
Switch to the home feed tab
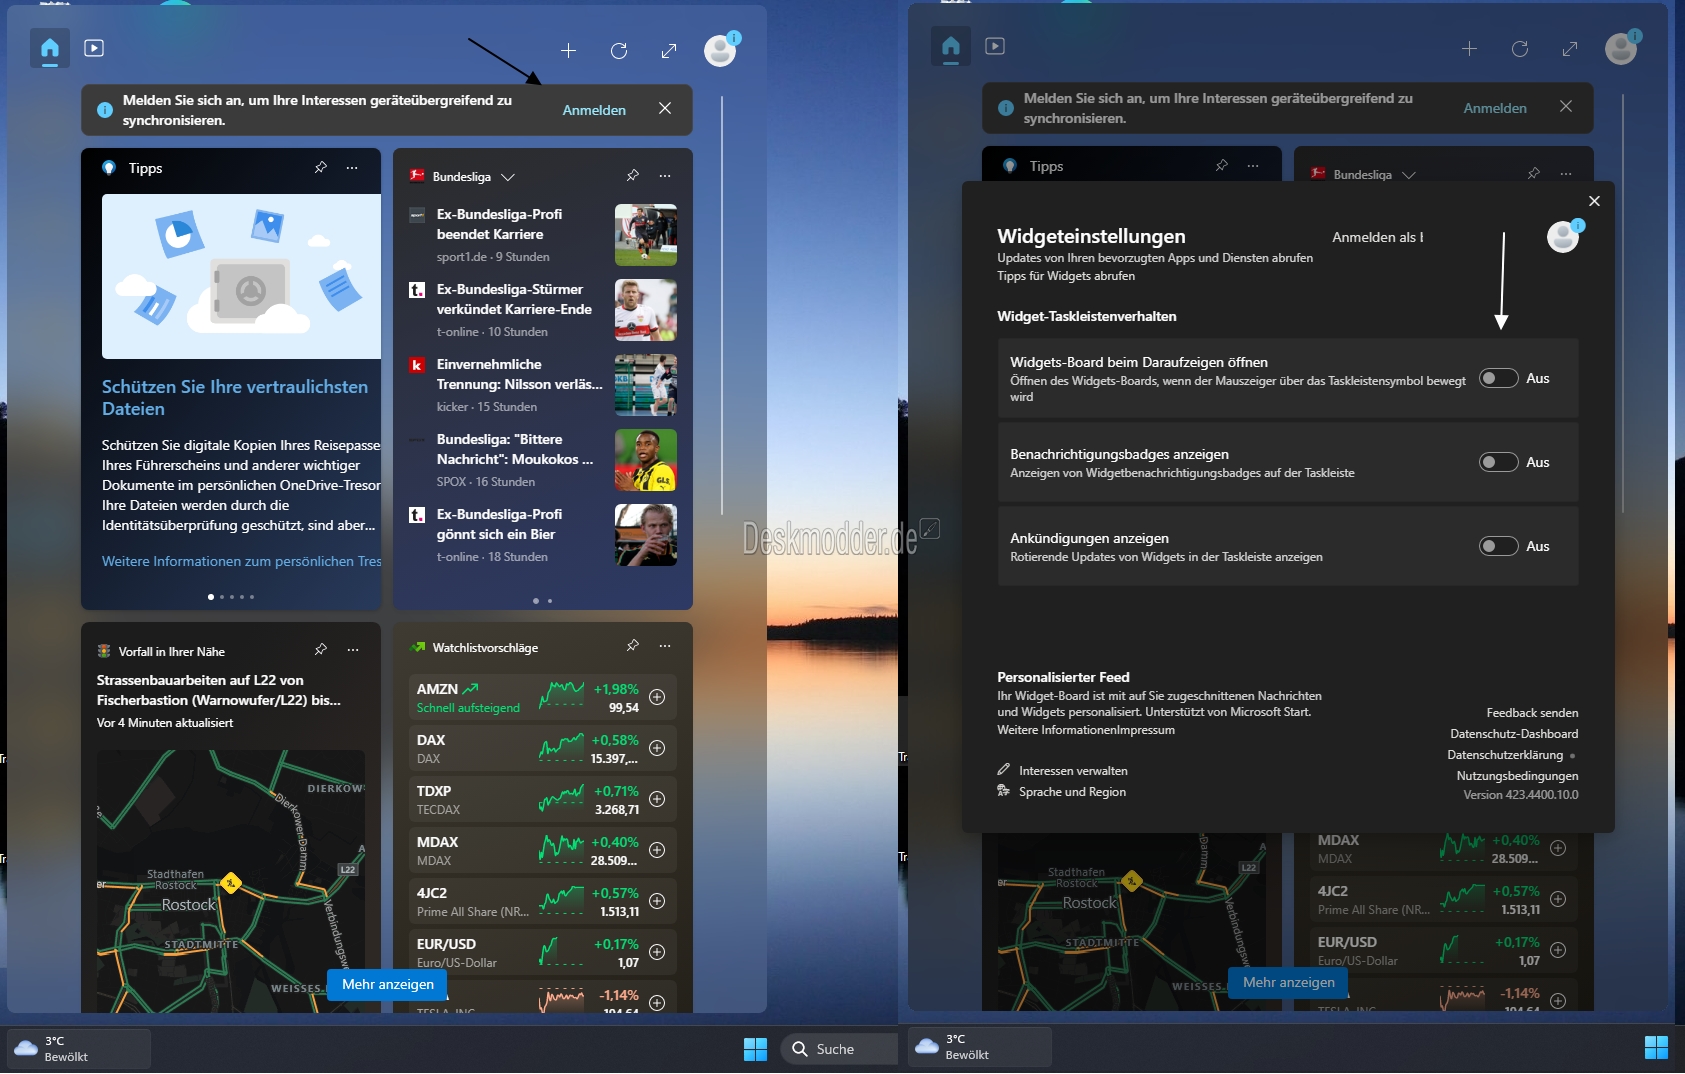(50, 48)
